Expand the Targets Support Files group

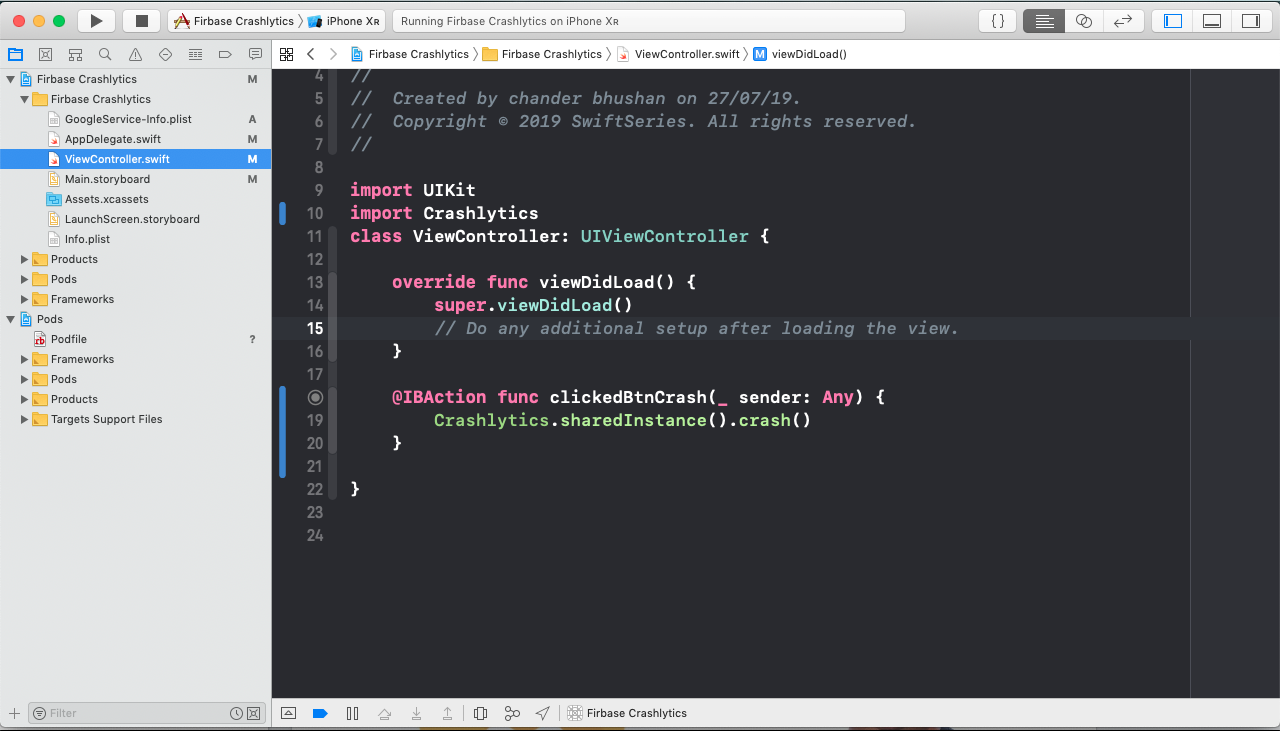pyautogui.click(x=25, y=419)
